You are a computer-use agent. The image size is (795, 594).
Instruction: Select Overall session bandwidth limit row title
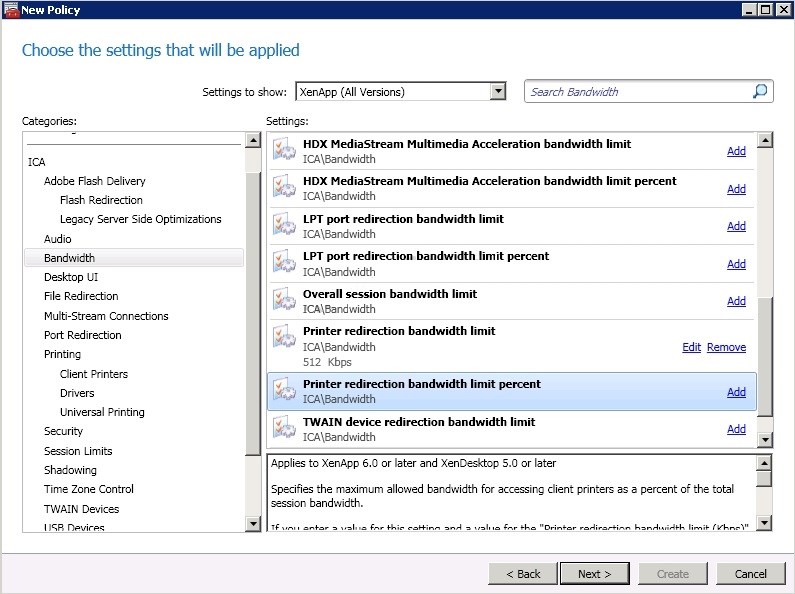(390, 294)
